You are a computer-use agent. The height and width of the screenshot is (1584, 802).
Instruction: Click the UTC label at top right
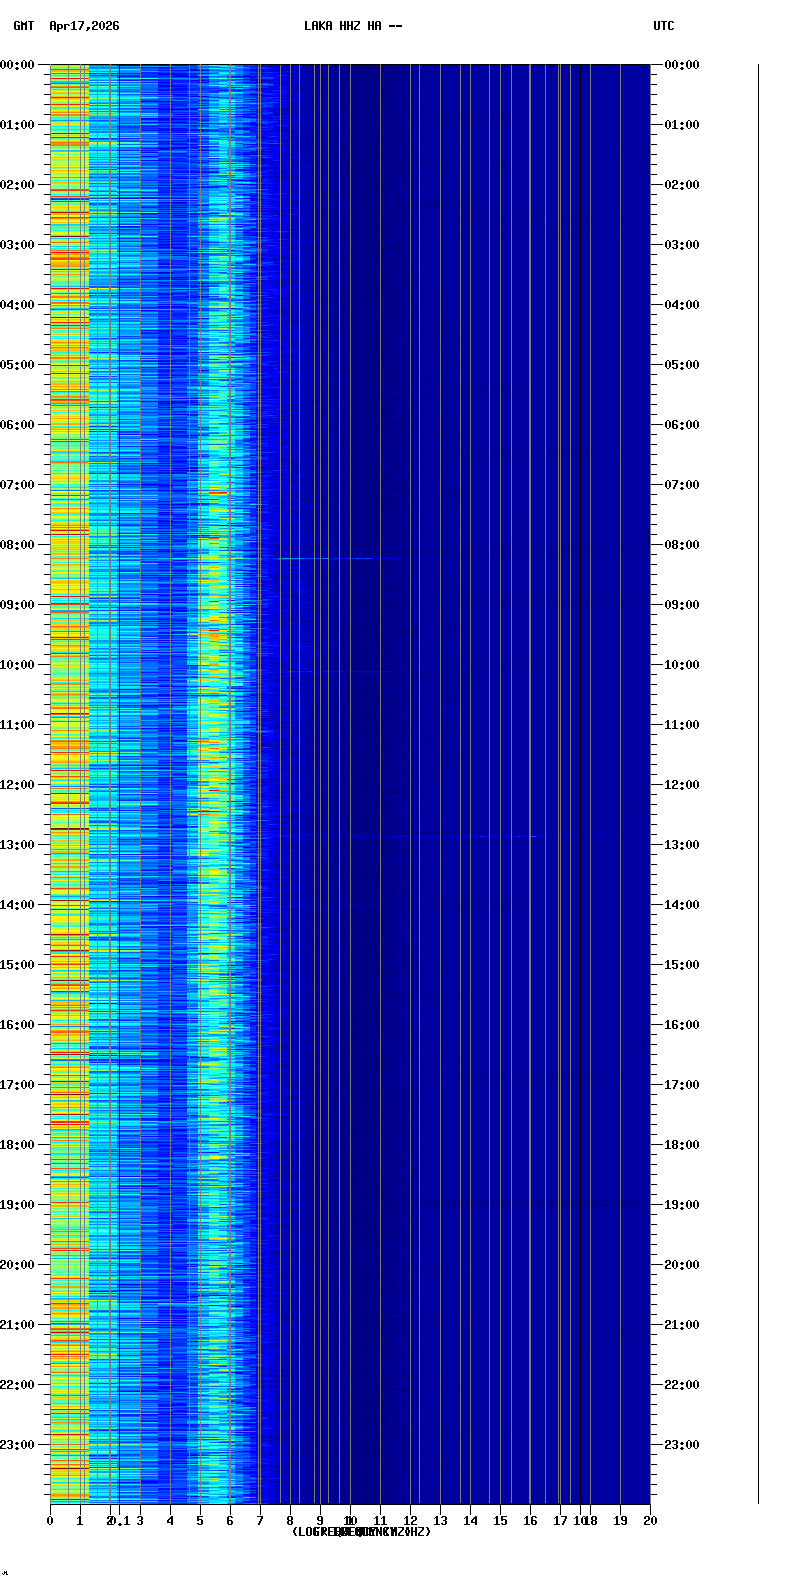[x=664, y=26]
